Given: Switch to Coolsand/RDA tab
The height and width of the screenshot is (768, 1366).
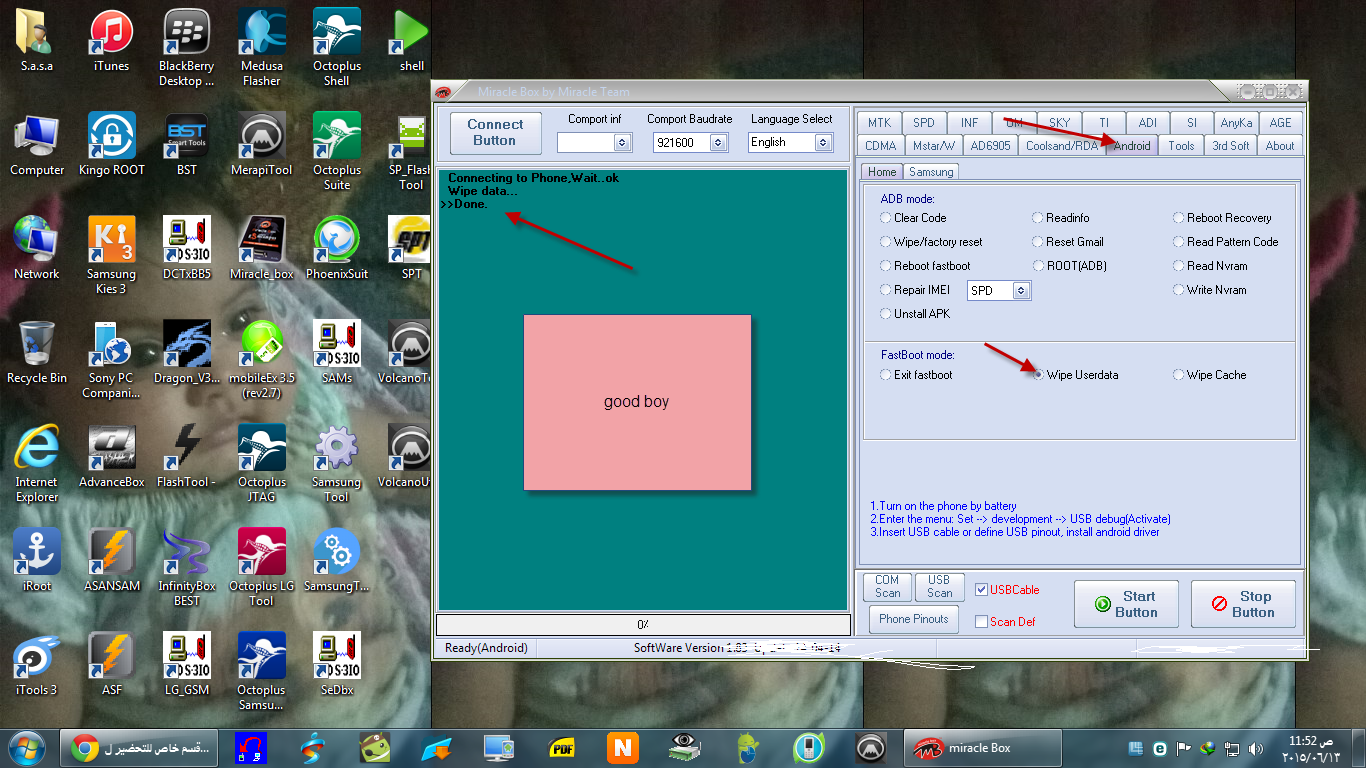Looking at the screenshot, I should click(1062, 146).
